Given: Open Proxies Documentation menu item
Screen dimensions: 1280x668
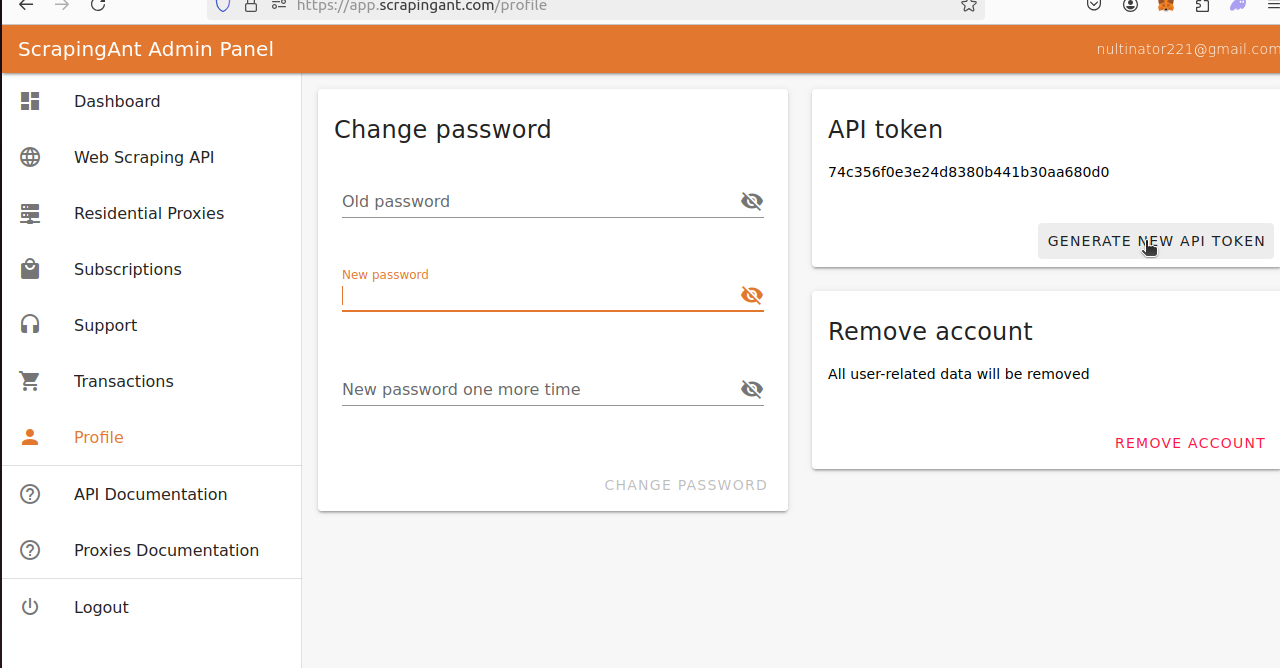Looking at the screenshot, I should pyautogui.click(x=166, y=550).
